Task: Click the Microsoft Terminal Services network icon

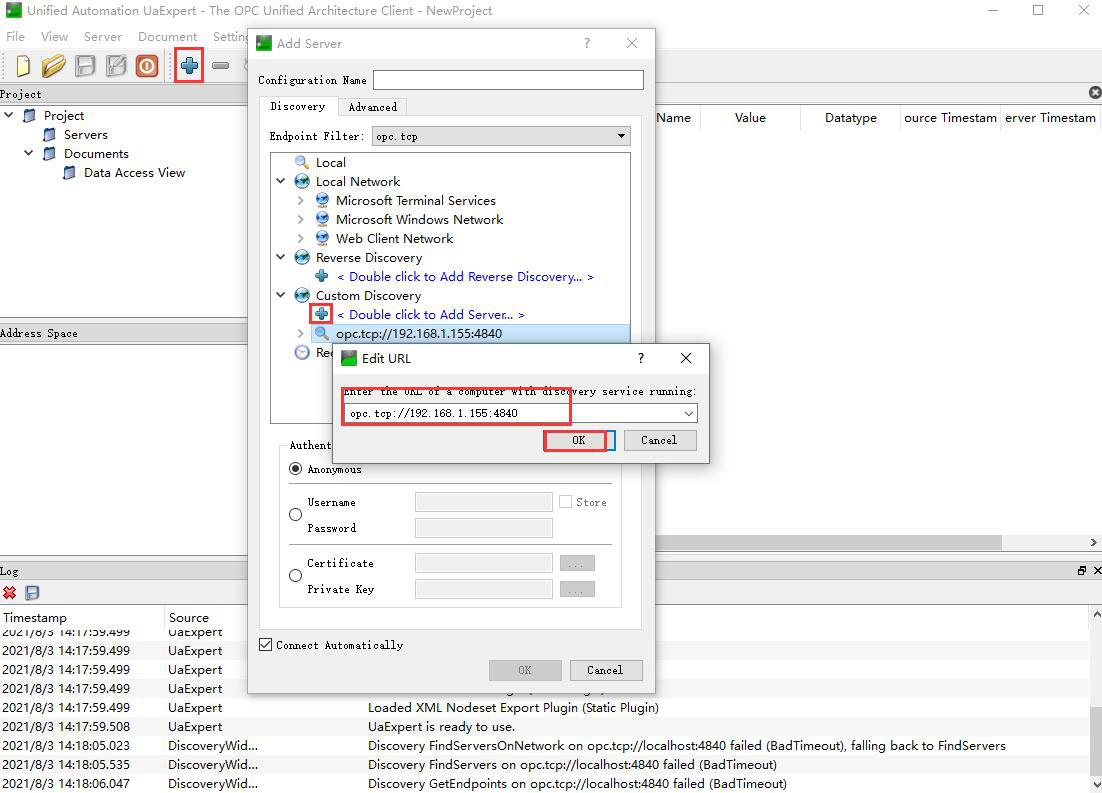Action: pyautogui.click(x=322, y=200)
